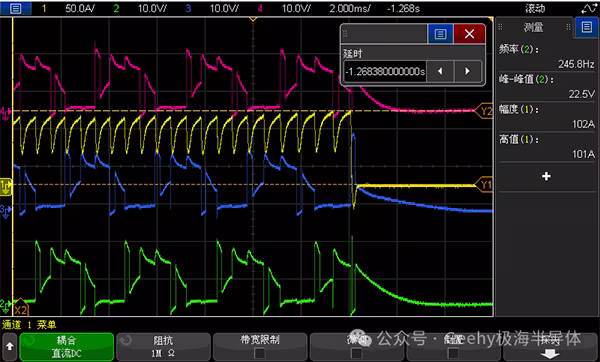The height and width of the screenshot is (362, 600).
Task: Select channel 3 scale 10.0V/ in blue
Action: 224,8
